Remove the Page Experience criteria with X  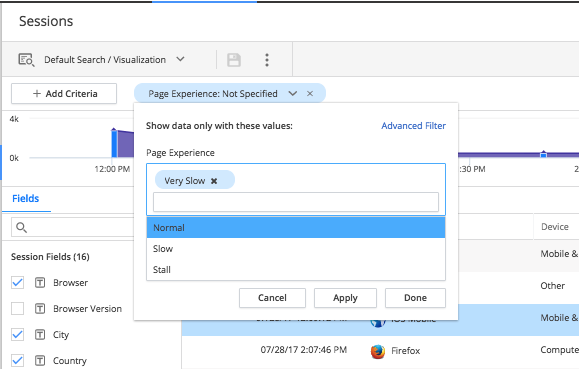(x=310, y=94)
